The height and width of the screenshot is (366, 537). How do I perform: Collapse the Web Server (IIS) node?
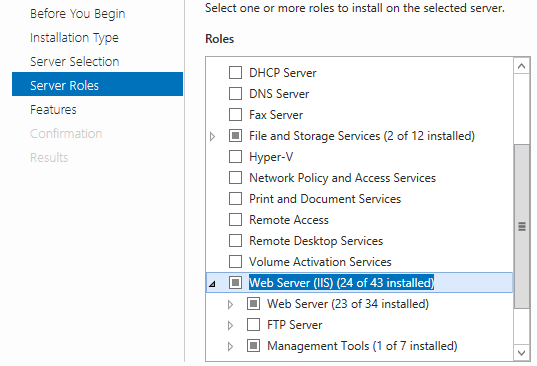[212, 284]
